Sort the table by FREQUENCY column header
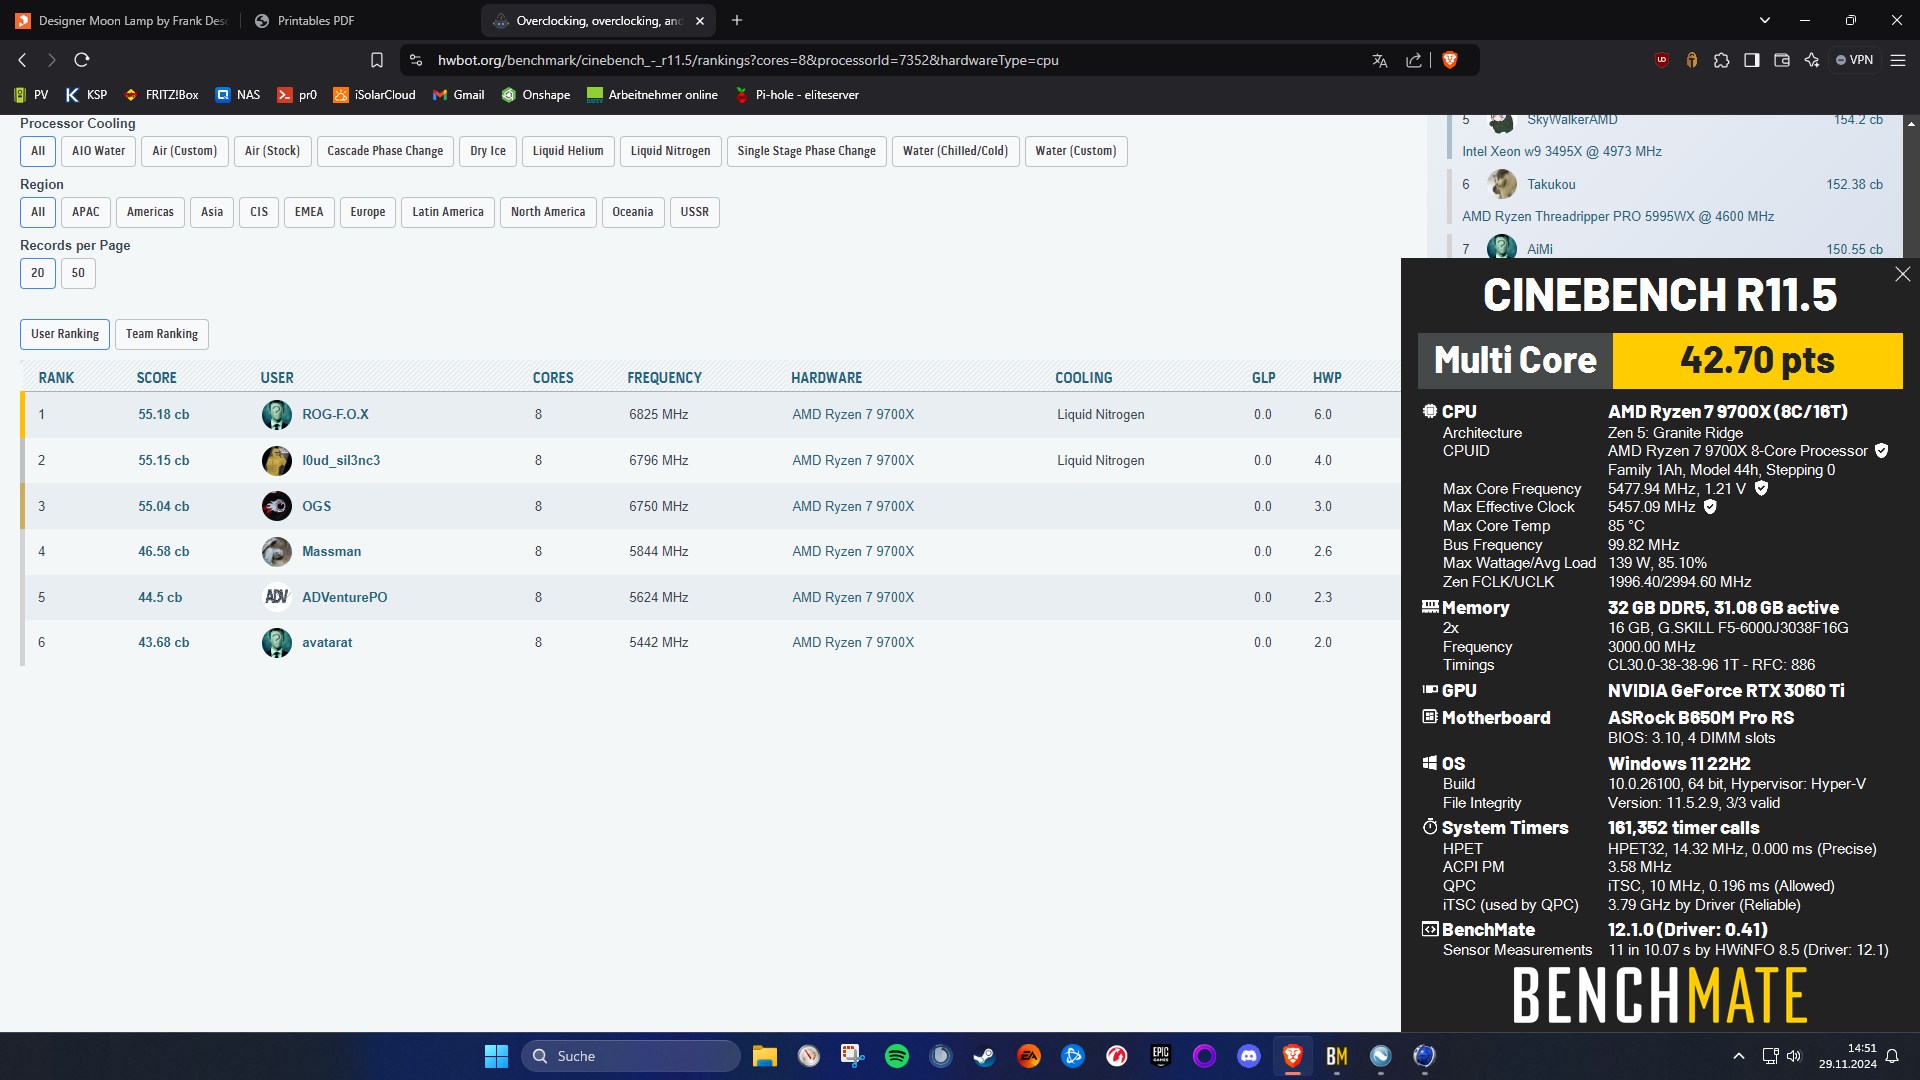This screenshot has height=1080, width=1920. 665,378
